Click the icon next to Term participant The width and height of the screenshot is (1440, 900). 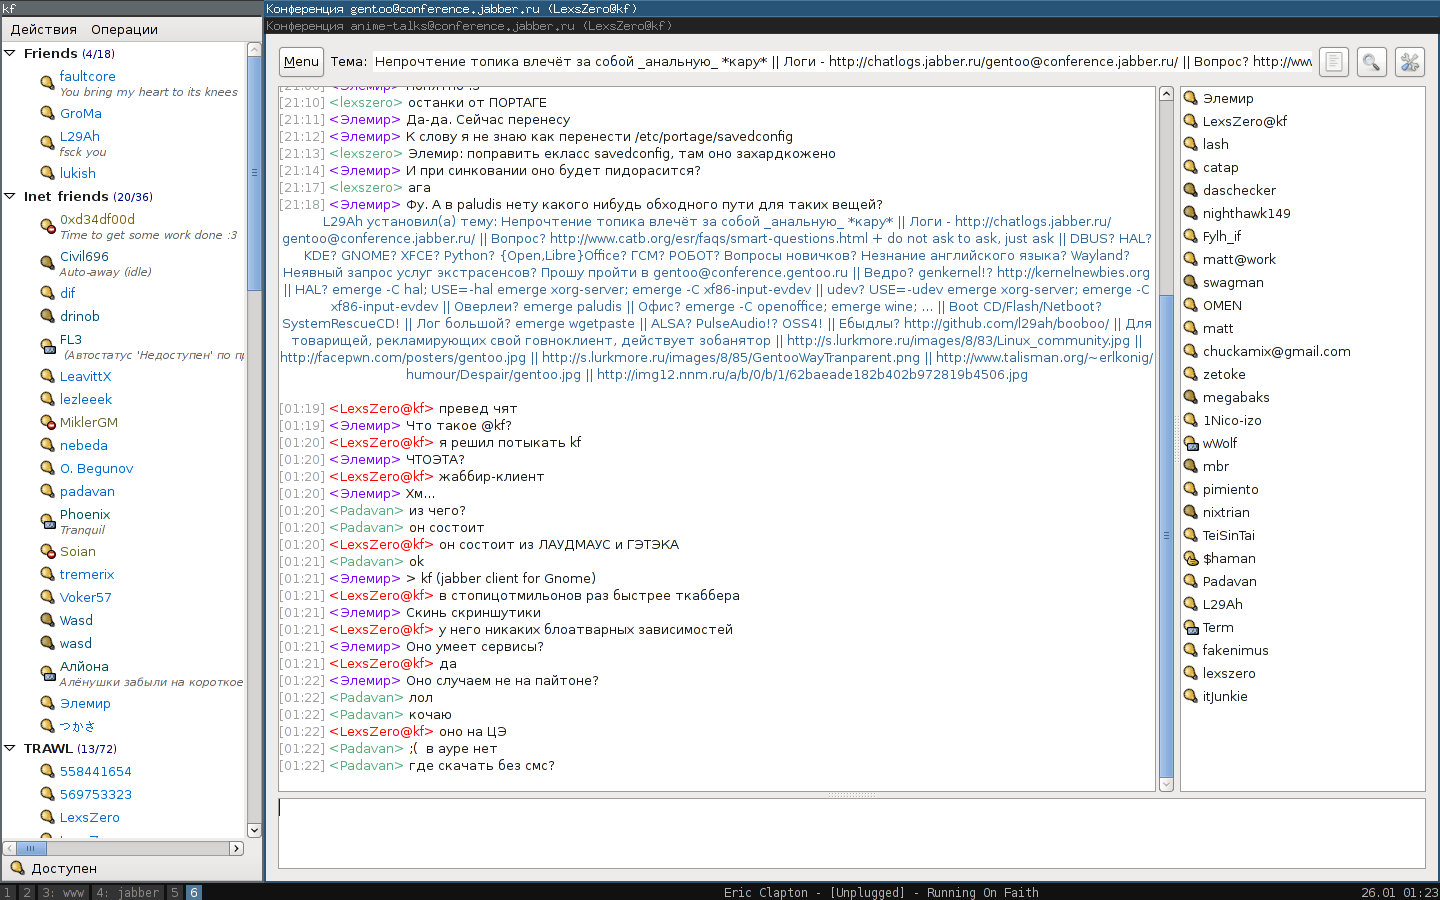click(x=1191, y=628)
